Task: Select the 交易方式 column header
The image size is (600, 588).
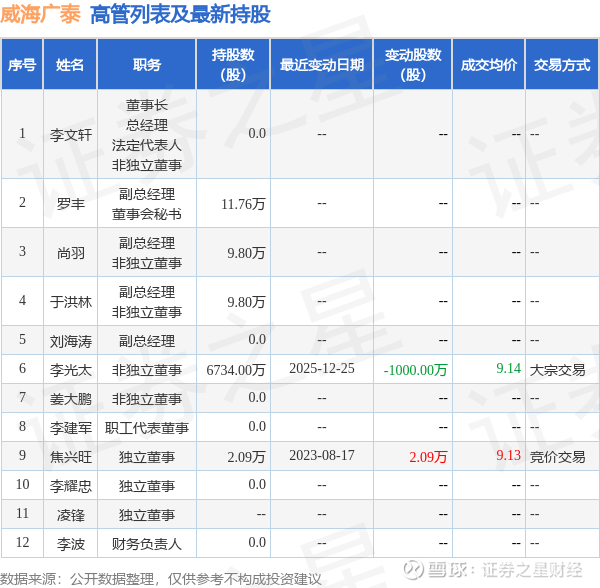Action: tap(562, 65)
